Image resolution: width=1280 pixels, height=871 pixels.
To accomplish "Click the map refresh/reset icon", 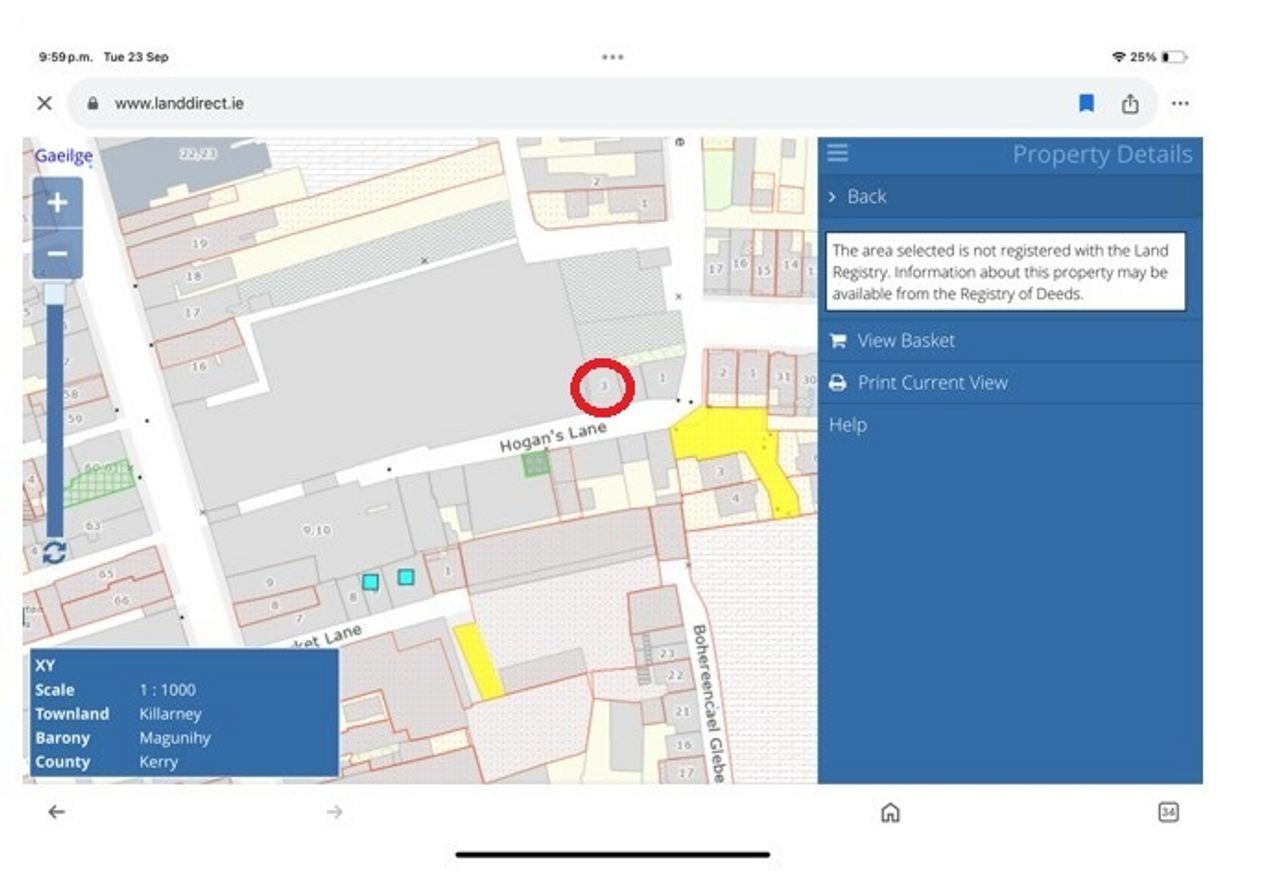I will coord(55,552).
